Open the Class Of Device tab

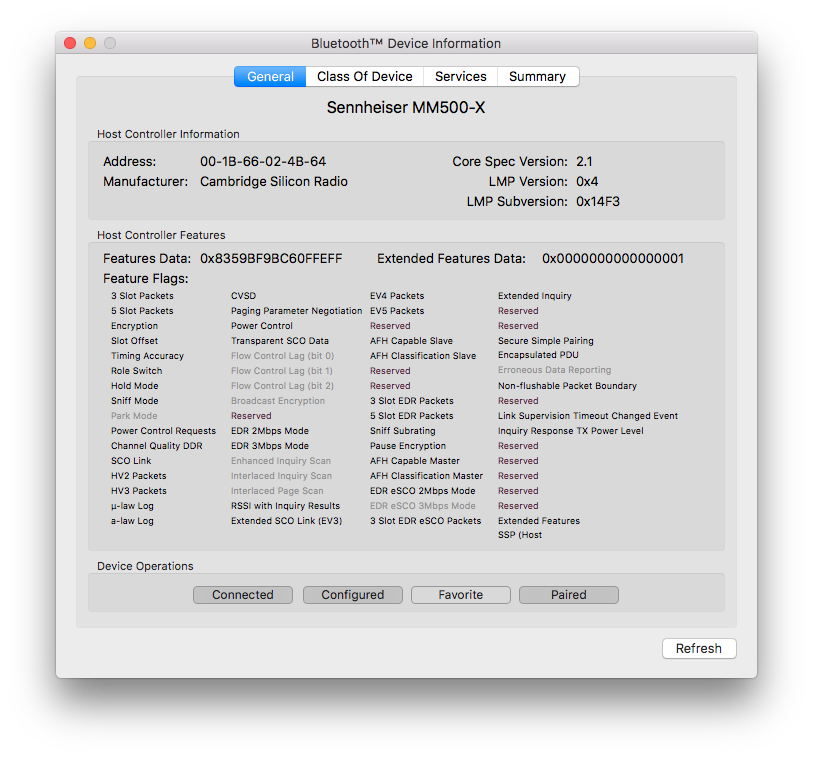tap(365, 77)
